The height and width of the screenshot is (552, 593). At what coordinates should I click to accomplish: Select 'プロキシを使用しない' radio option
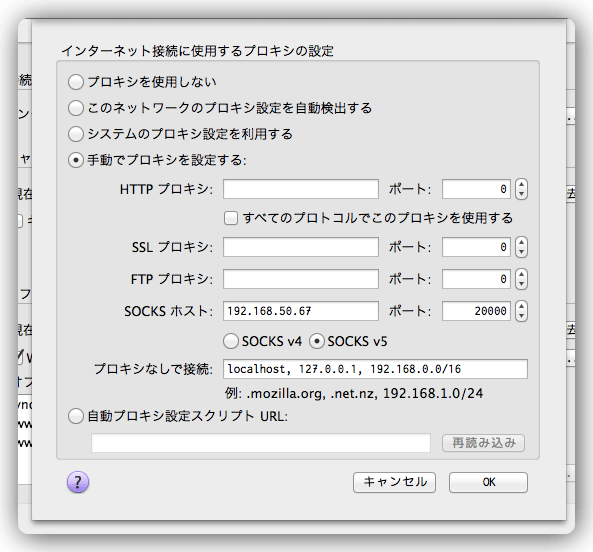(76, 82)
